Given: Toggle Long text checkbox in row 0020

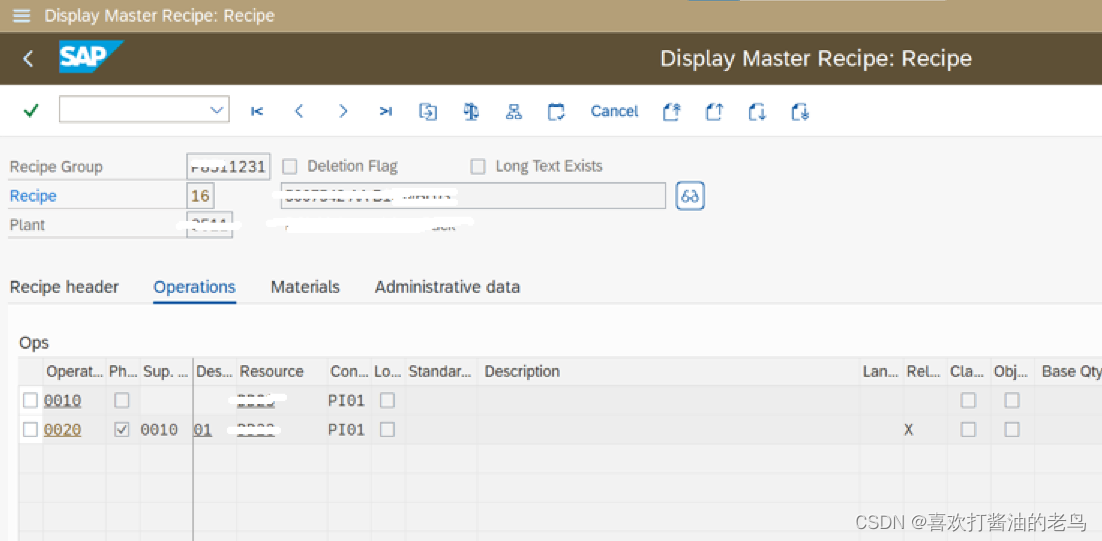Looking at the screenshot, I should click(x=387, y=429).
